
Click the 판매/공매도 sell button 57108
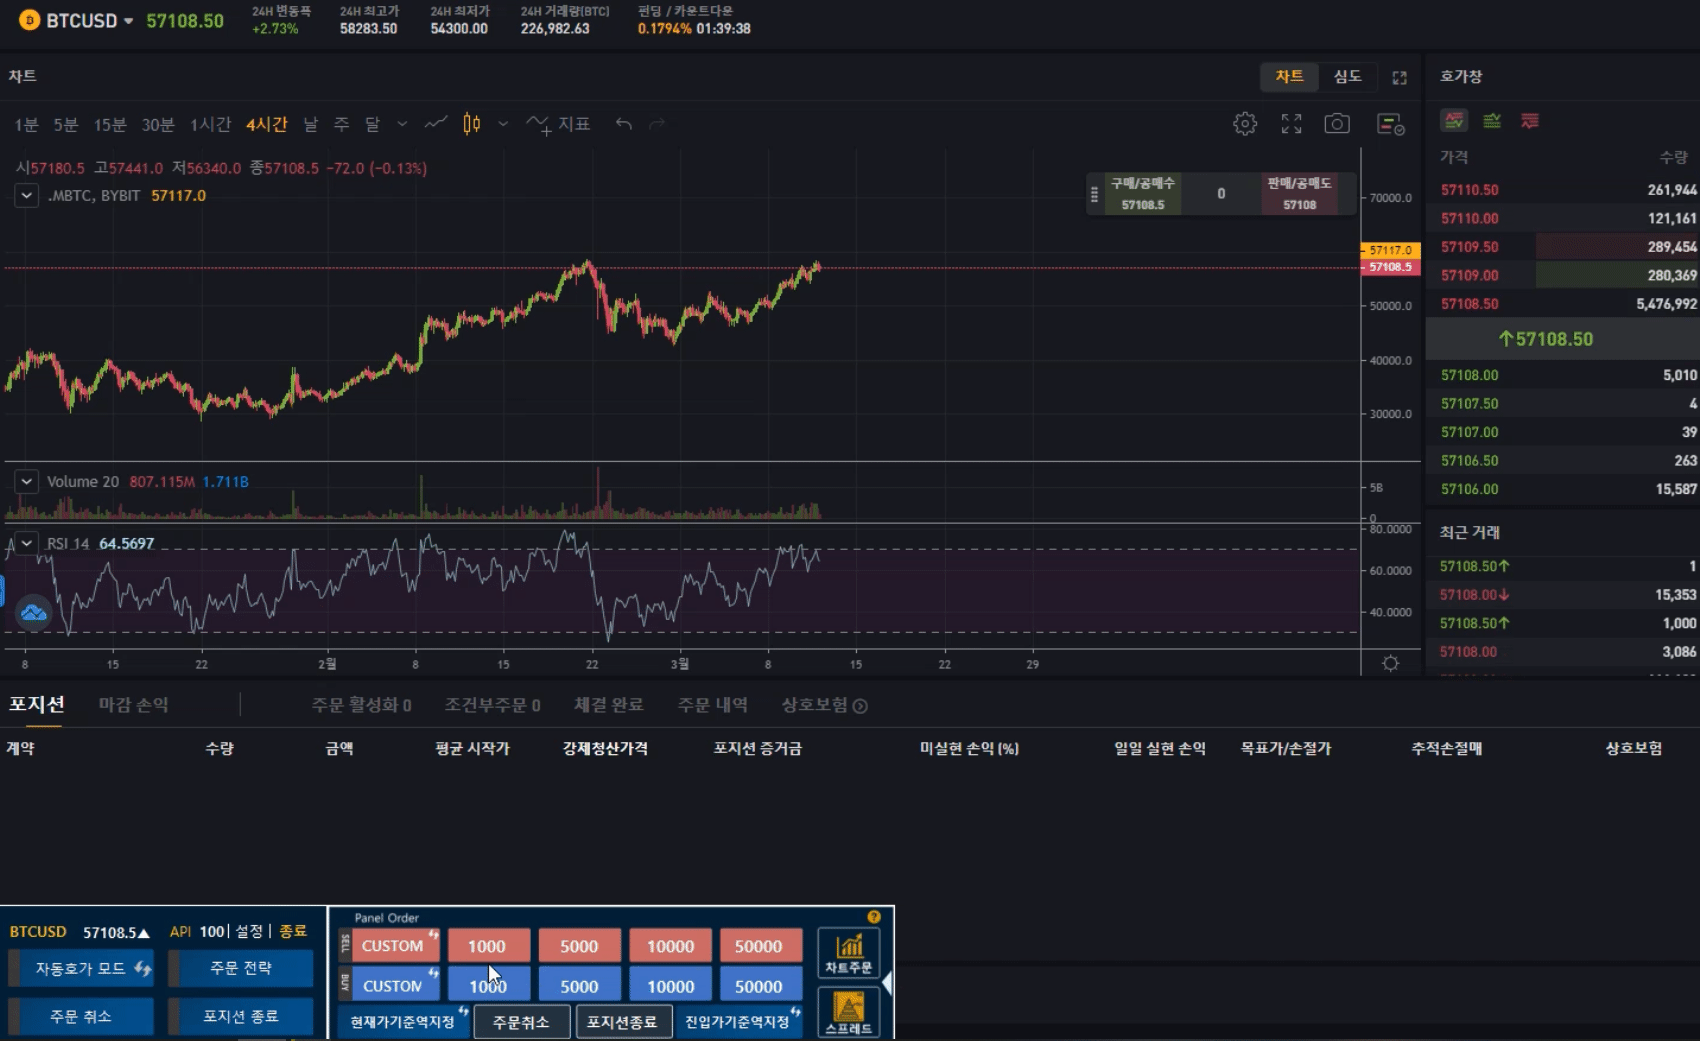[1299, 194]
